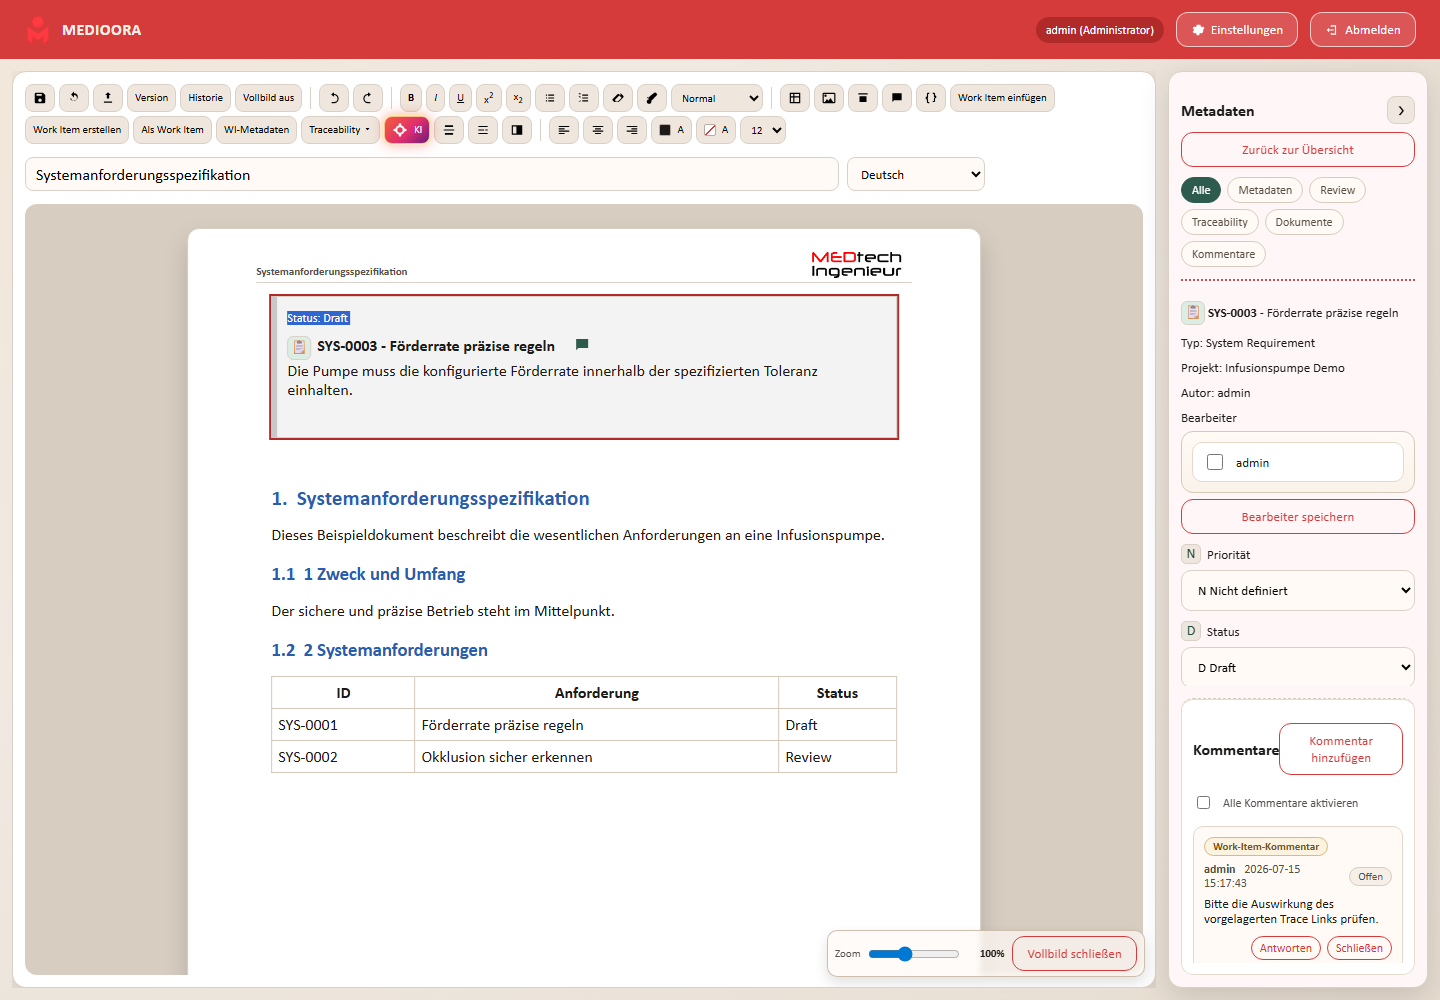Open the Priorität dropdown Nicht definiert
This screenshot has width=1440, height=1000.
tap(1298, 590)
